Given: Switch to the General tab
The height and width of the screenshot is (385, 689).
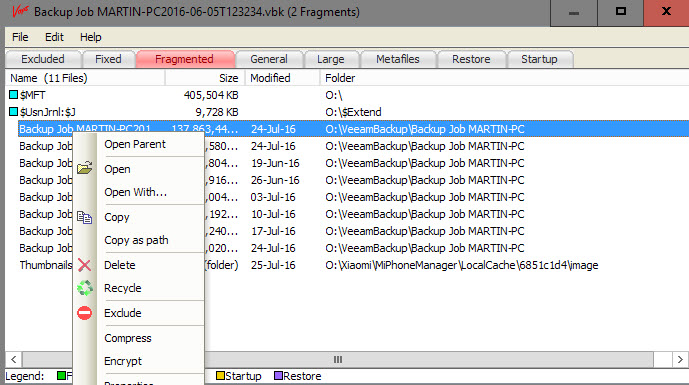Looking at the screenshot, I should point(269,59).
